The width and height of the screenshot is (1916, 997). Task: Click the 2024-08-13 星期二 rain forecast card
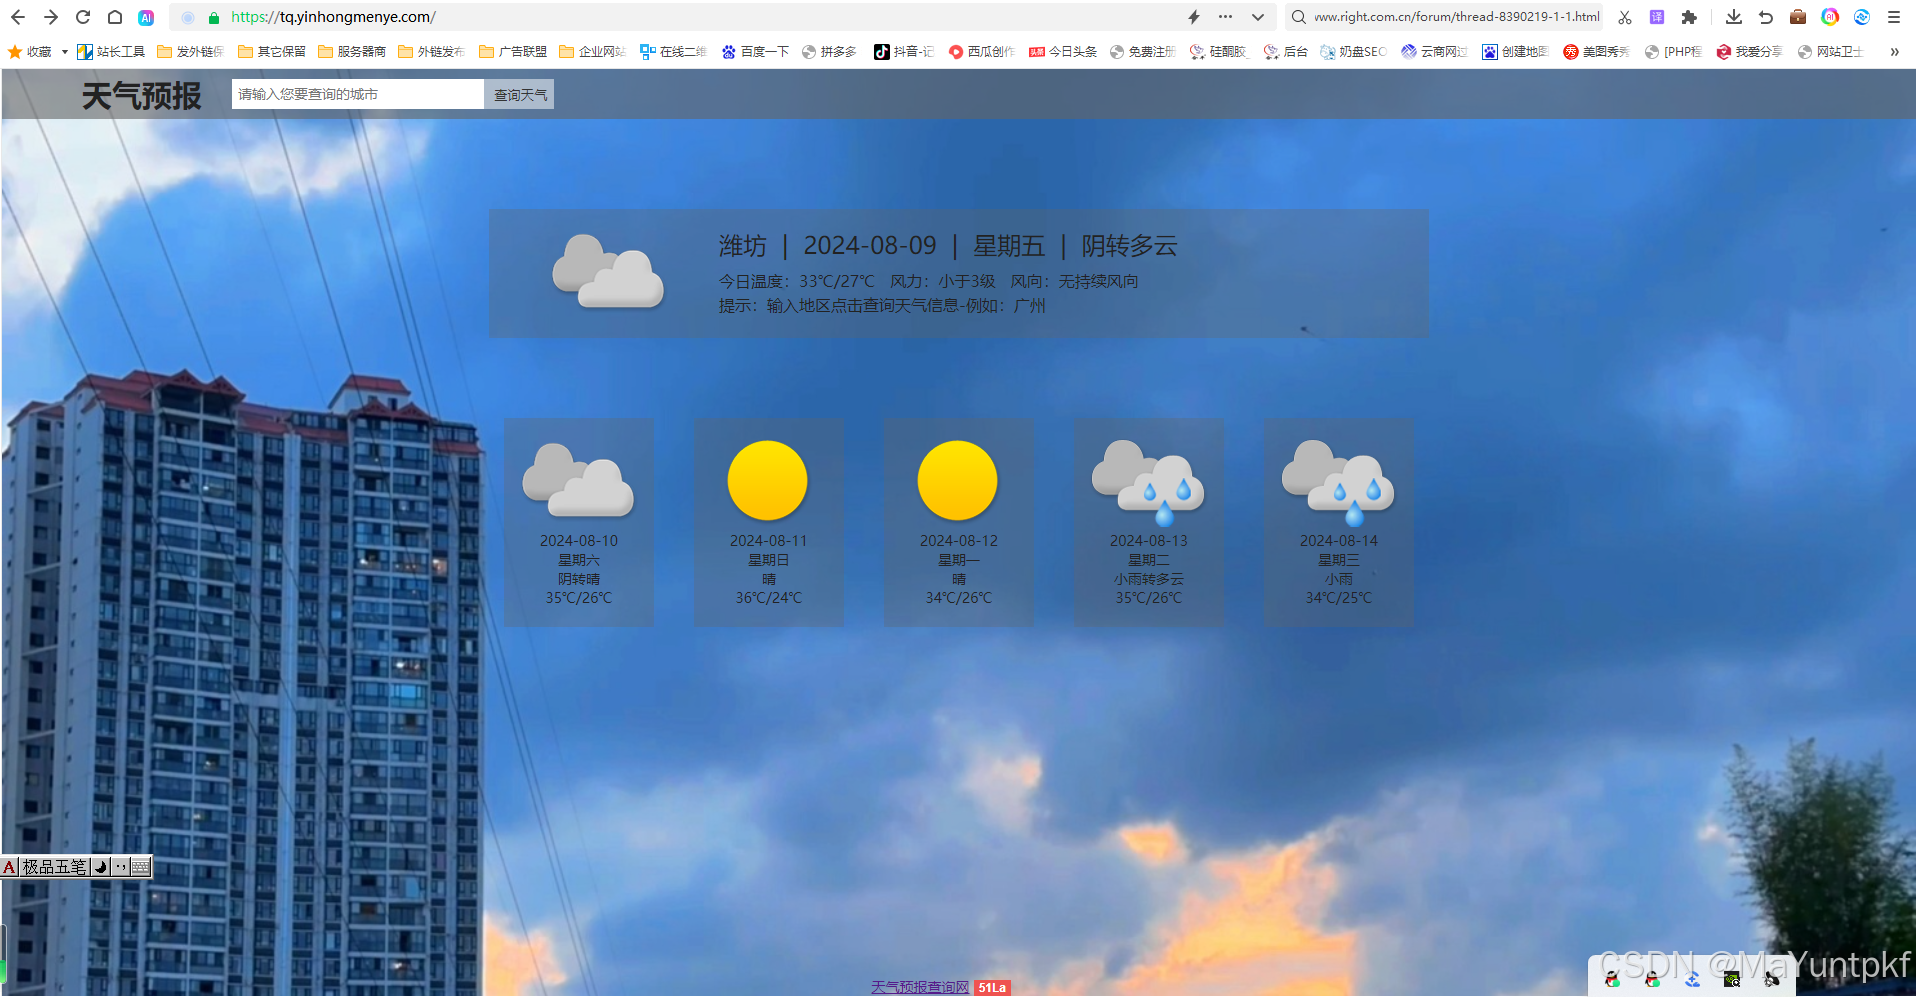(x=1149, y=522)
